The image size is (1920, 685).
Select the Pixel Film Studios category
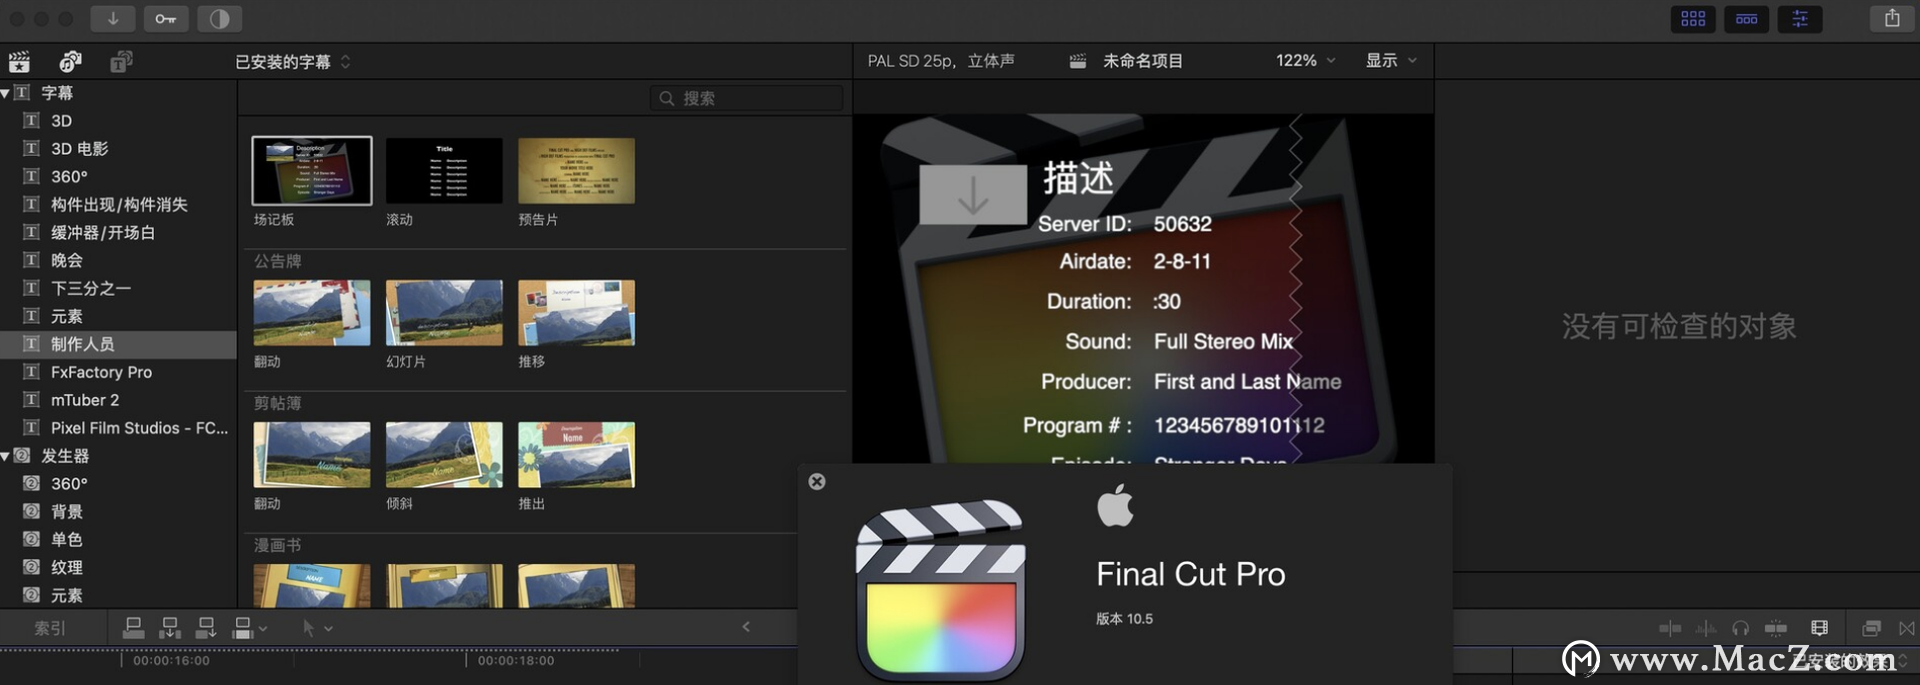(118, 428)
